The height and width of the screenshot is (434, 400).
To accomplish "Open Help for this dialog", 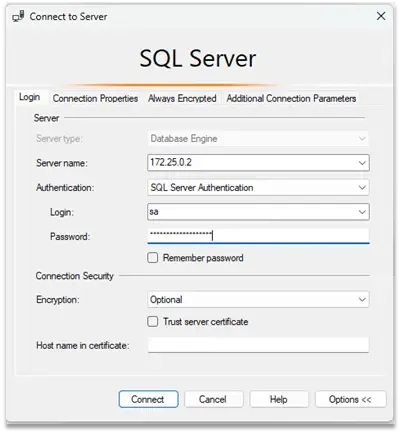I will [x=279, y=399].
